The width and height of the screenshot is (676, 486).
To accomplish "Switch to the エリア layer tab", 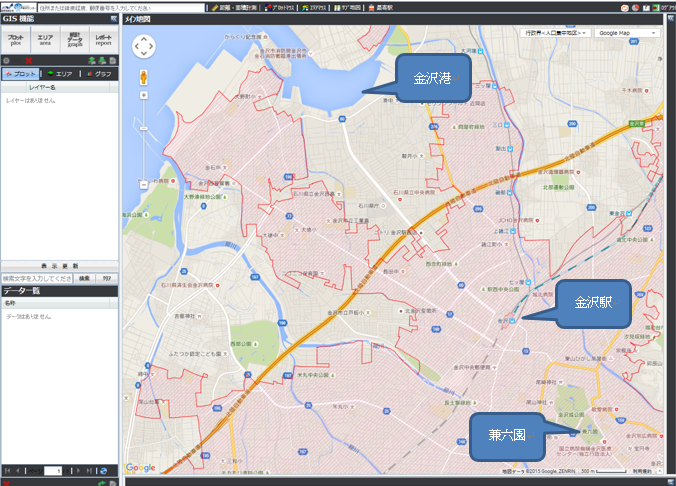I will [x=60, y=74].
